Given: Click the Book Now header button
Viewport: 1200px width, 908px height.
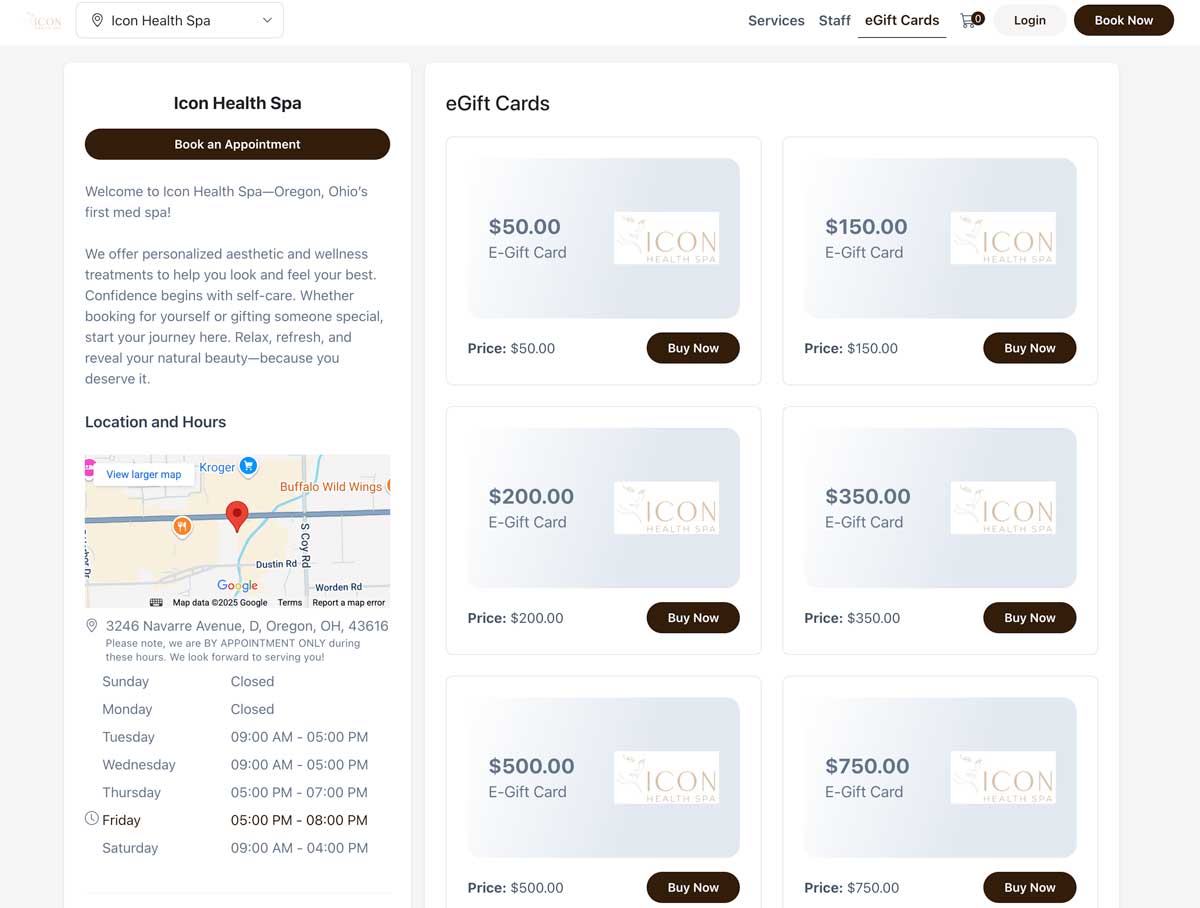Looking at the screenshot, I should click(x=1124, y=20).
